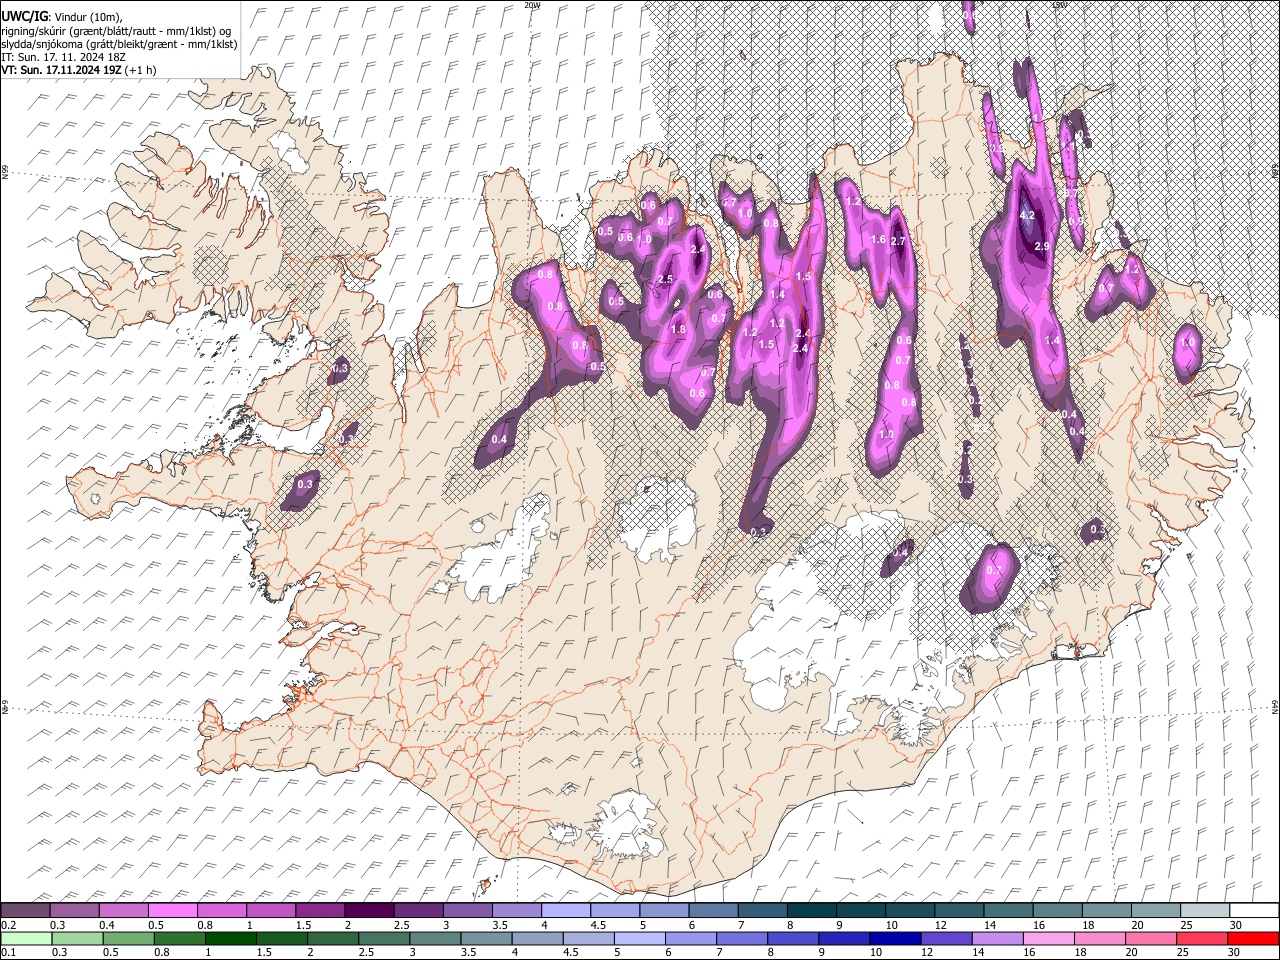The width and height of the screenshot is (1280, 960).
Task: Pick the light pink 16 swatch in the lower legend
Action: point(1047,938)
